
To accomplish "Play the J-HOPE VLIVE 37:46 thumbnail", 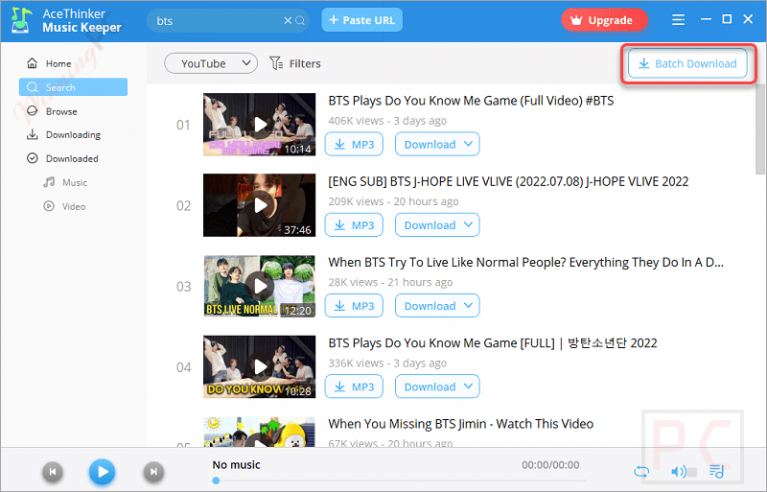I will click(x=260, y=205).
